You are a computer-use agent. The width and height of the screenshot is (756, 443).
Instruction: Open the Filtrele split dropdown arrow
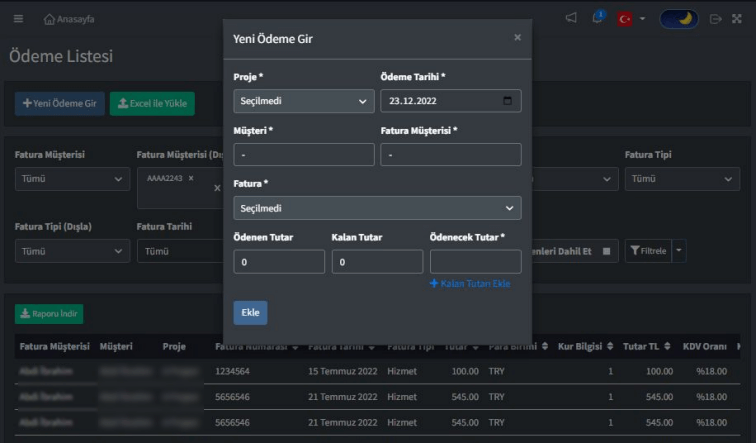click(679, 251)
